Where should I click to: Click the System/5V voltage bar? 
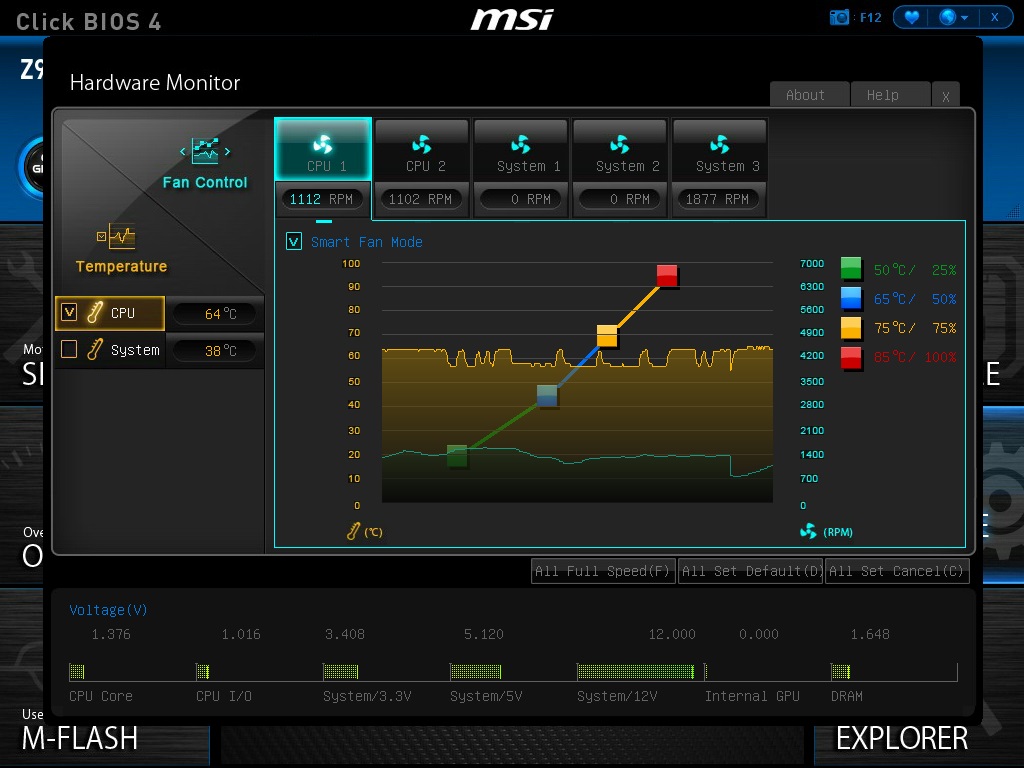[x=476, y=671]
